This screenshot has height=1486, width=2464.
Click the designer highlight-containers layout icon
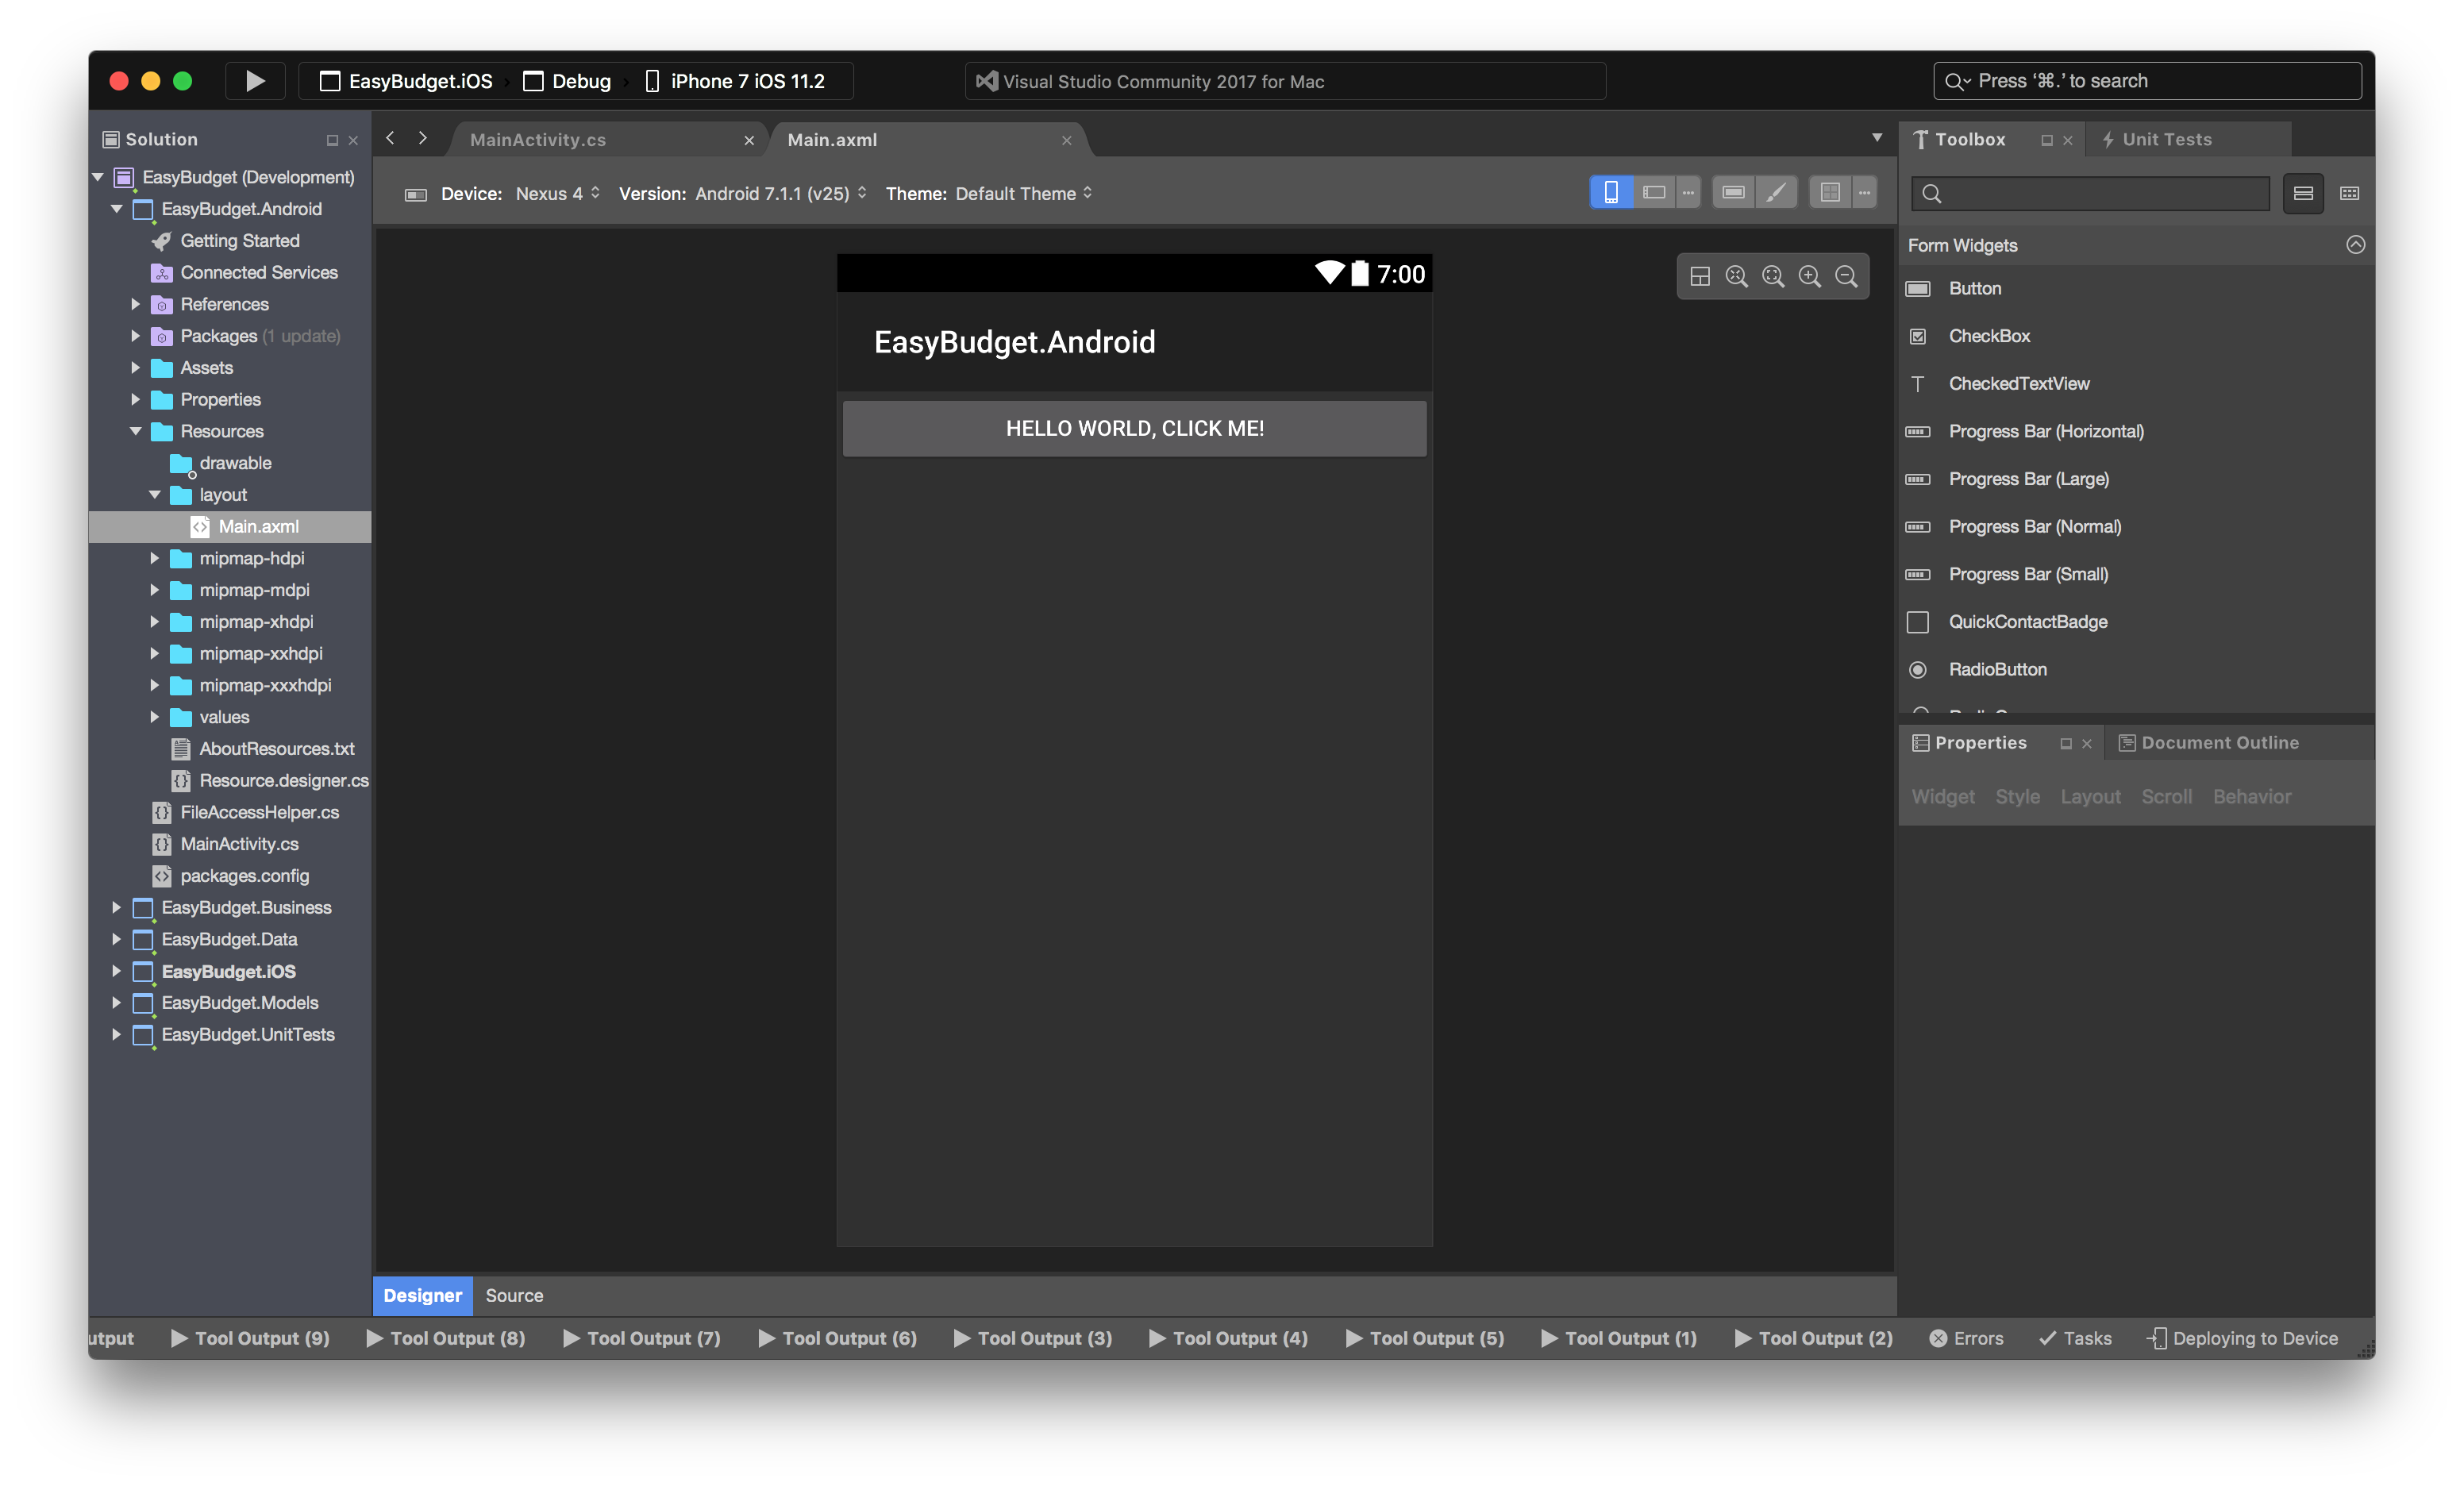point(1700,277)
